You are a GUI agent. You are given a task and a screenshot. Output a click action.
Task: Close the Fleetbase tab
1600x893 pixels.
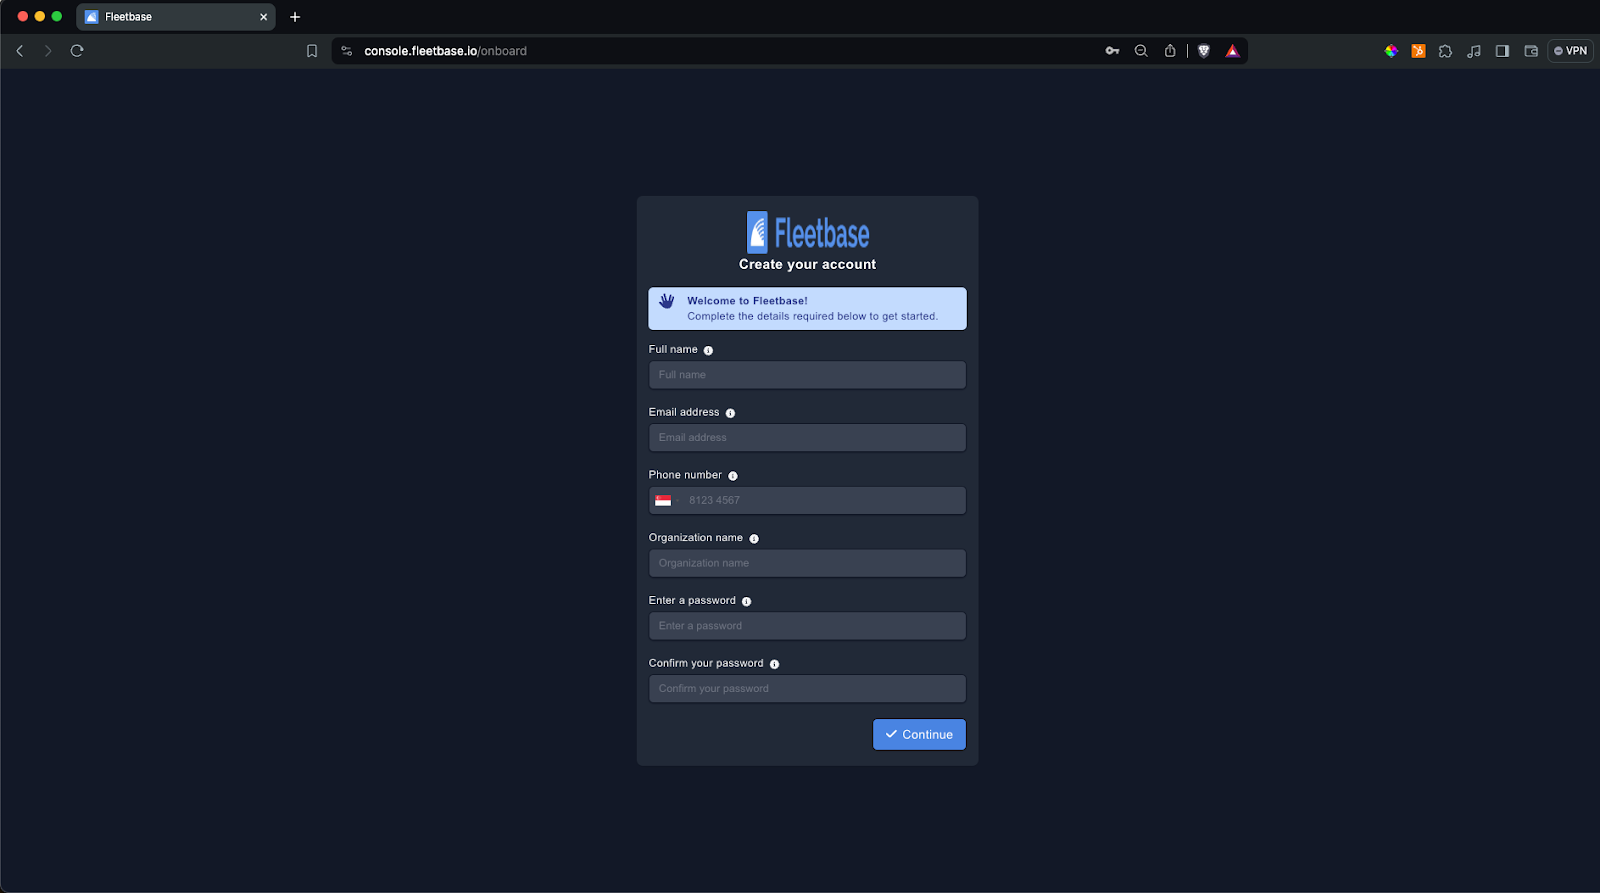264,17
